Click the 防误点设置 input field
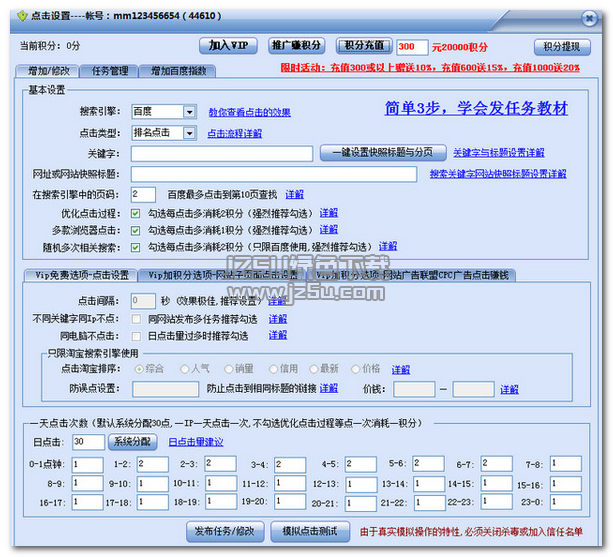This screenshot has width=613, height=557. click(165, 389)
